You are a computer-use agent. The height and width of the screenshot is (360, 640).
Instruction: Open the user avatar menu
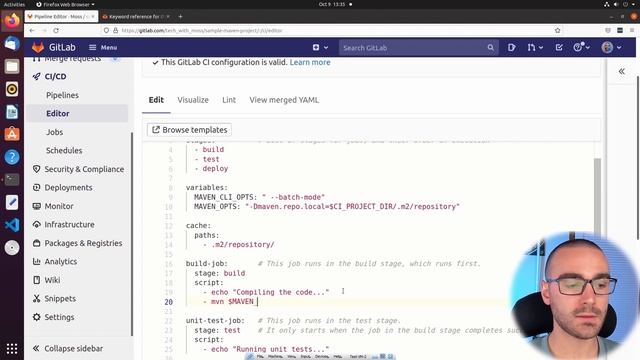coord(611,47)
